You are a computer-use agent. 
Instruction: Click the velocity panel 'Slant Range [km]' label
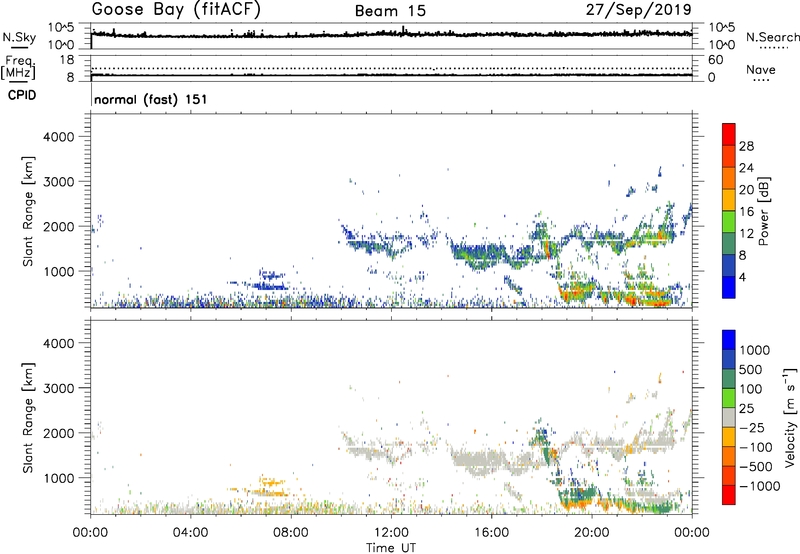pos(28,418)
